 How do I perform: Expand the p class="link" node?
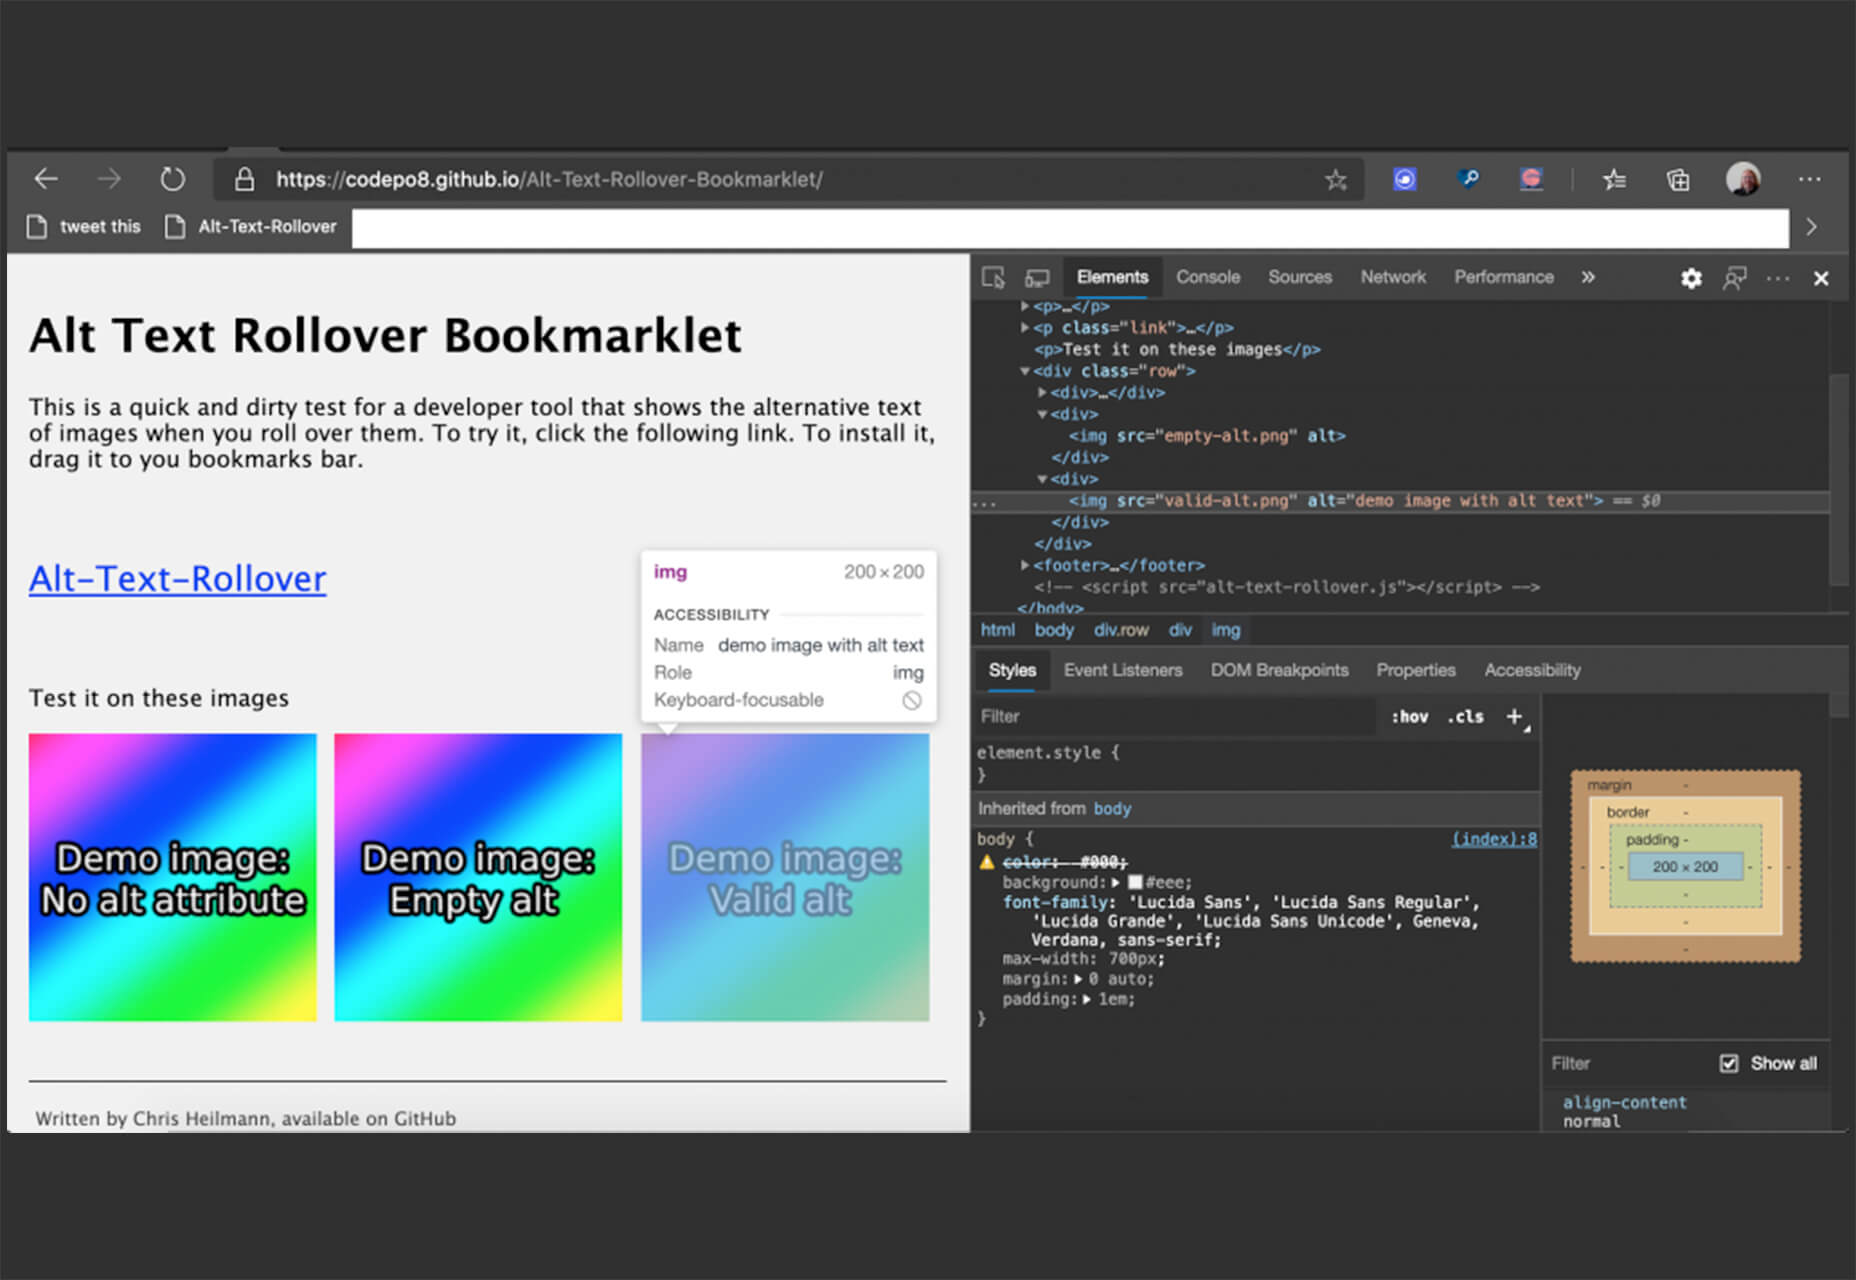(1025, 328)
